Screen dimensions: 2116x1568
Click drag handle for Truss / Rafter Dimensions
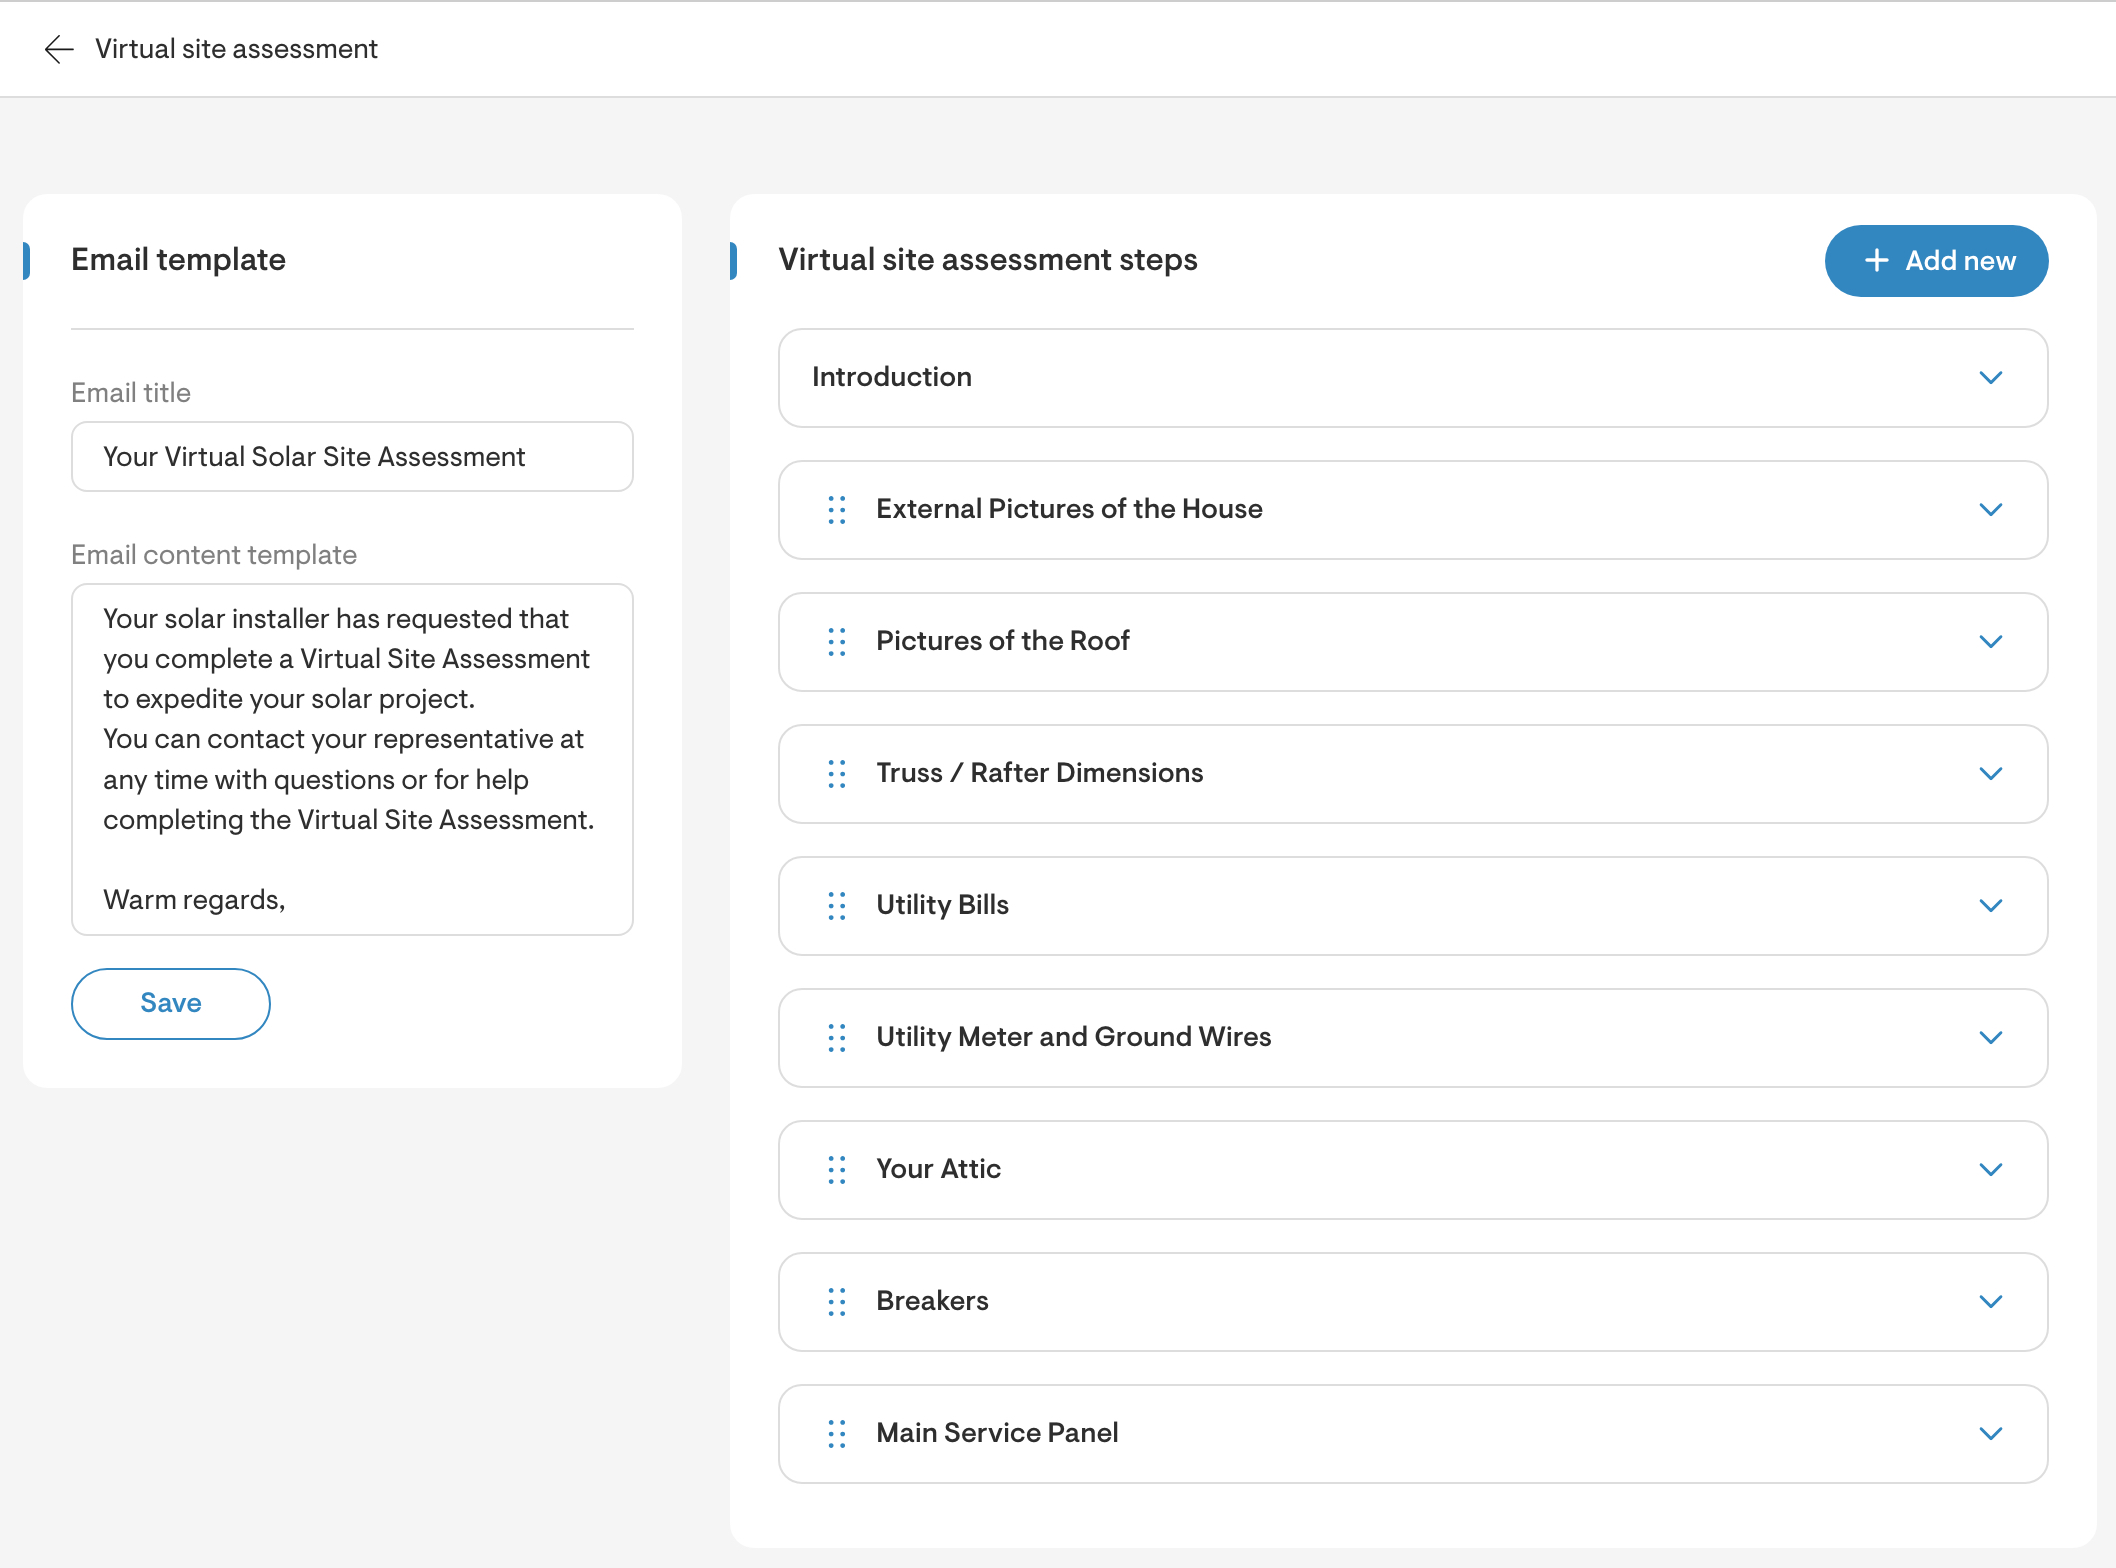point(837,774)
